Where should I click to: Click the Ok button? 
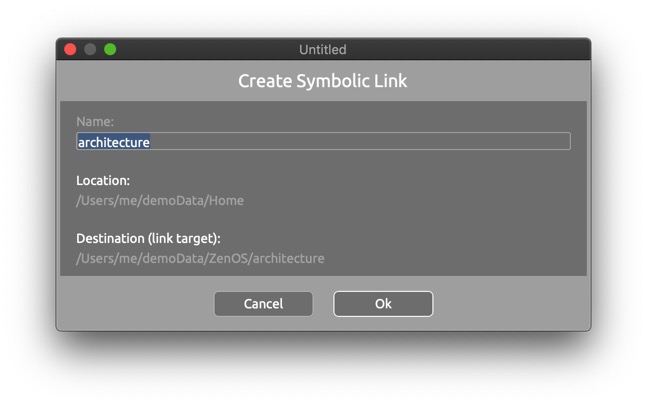tap(383, 304)
